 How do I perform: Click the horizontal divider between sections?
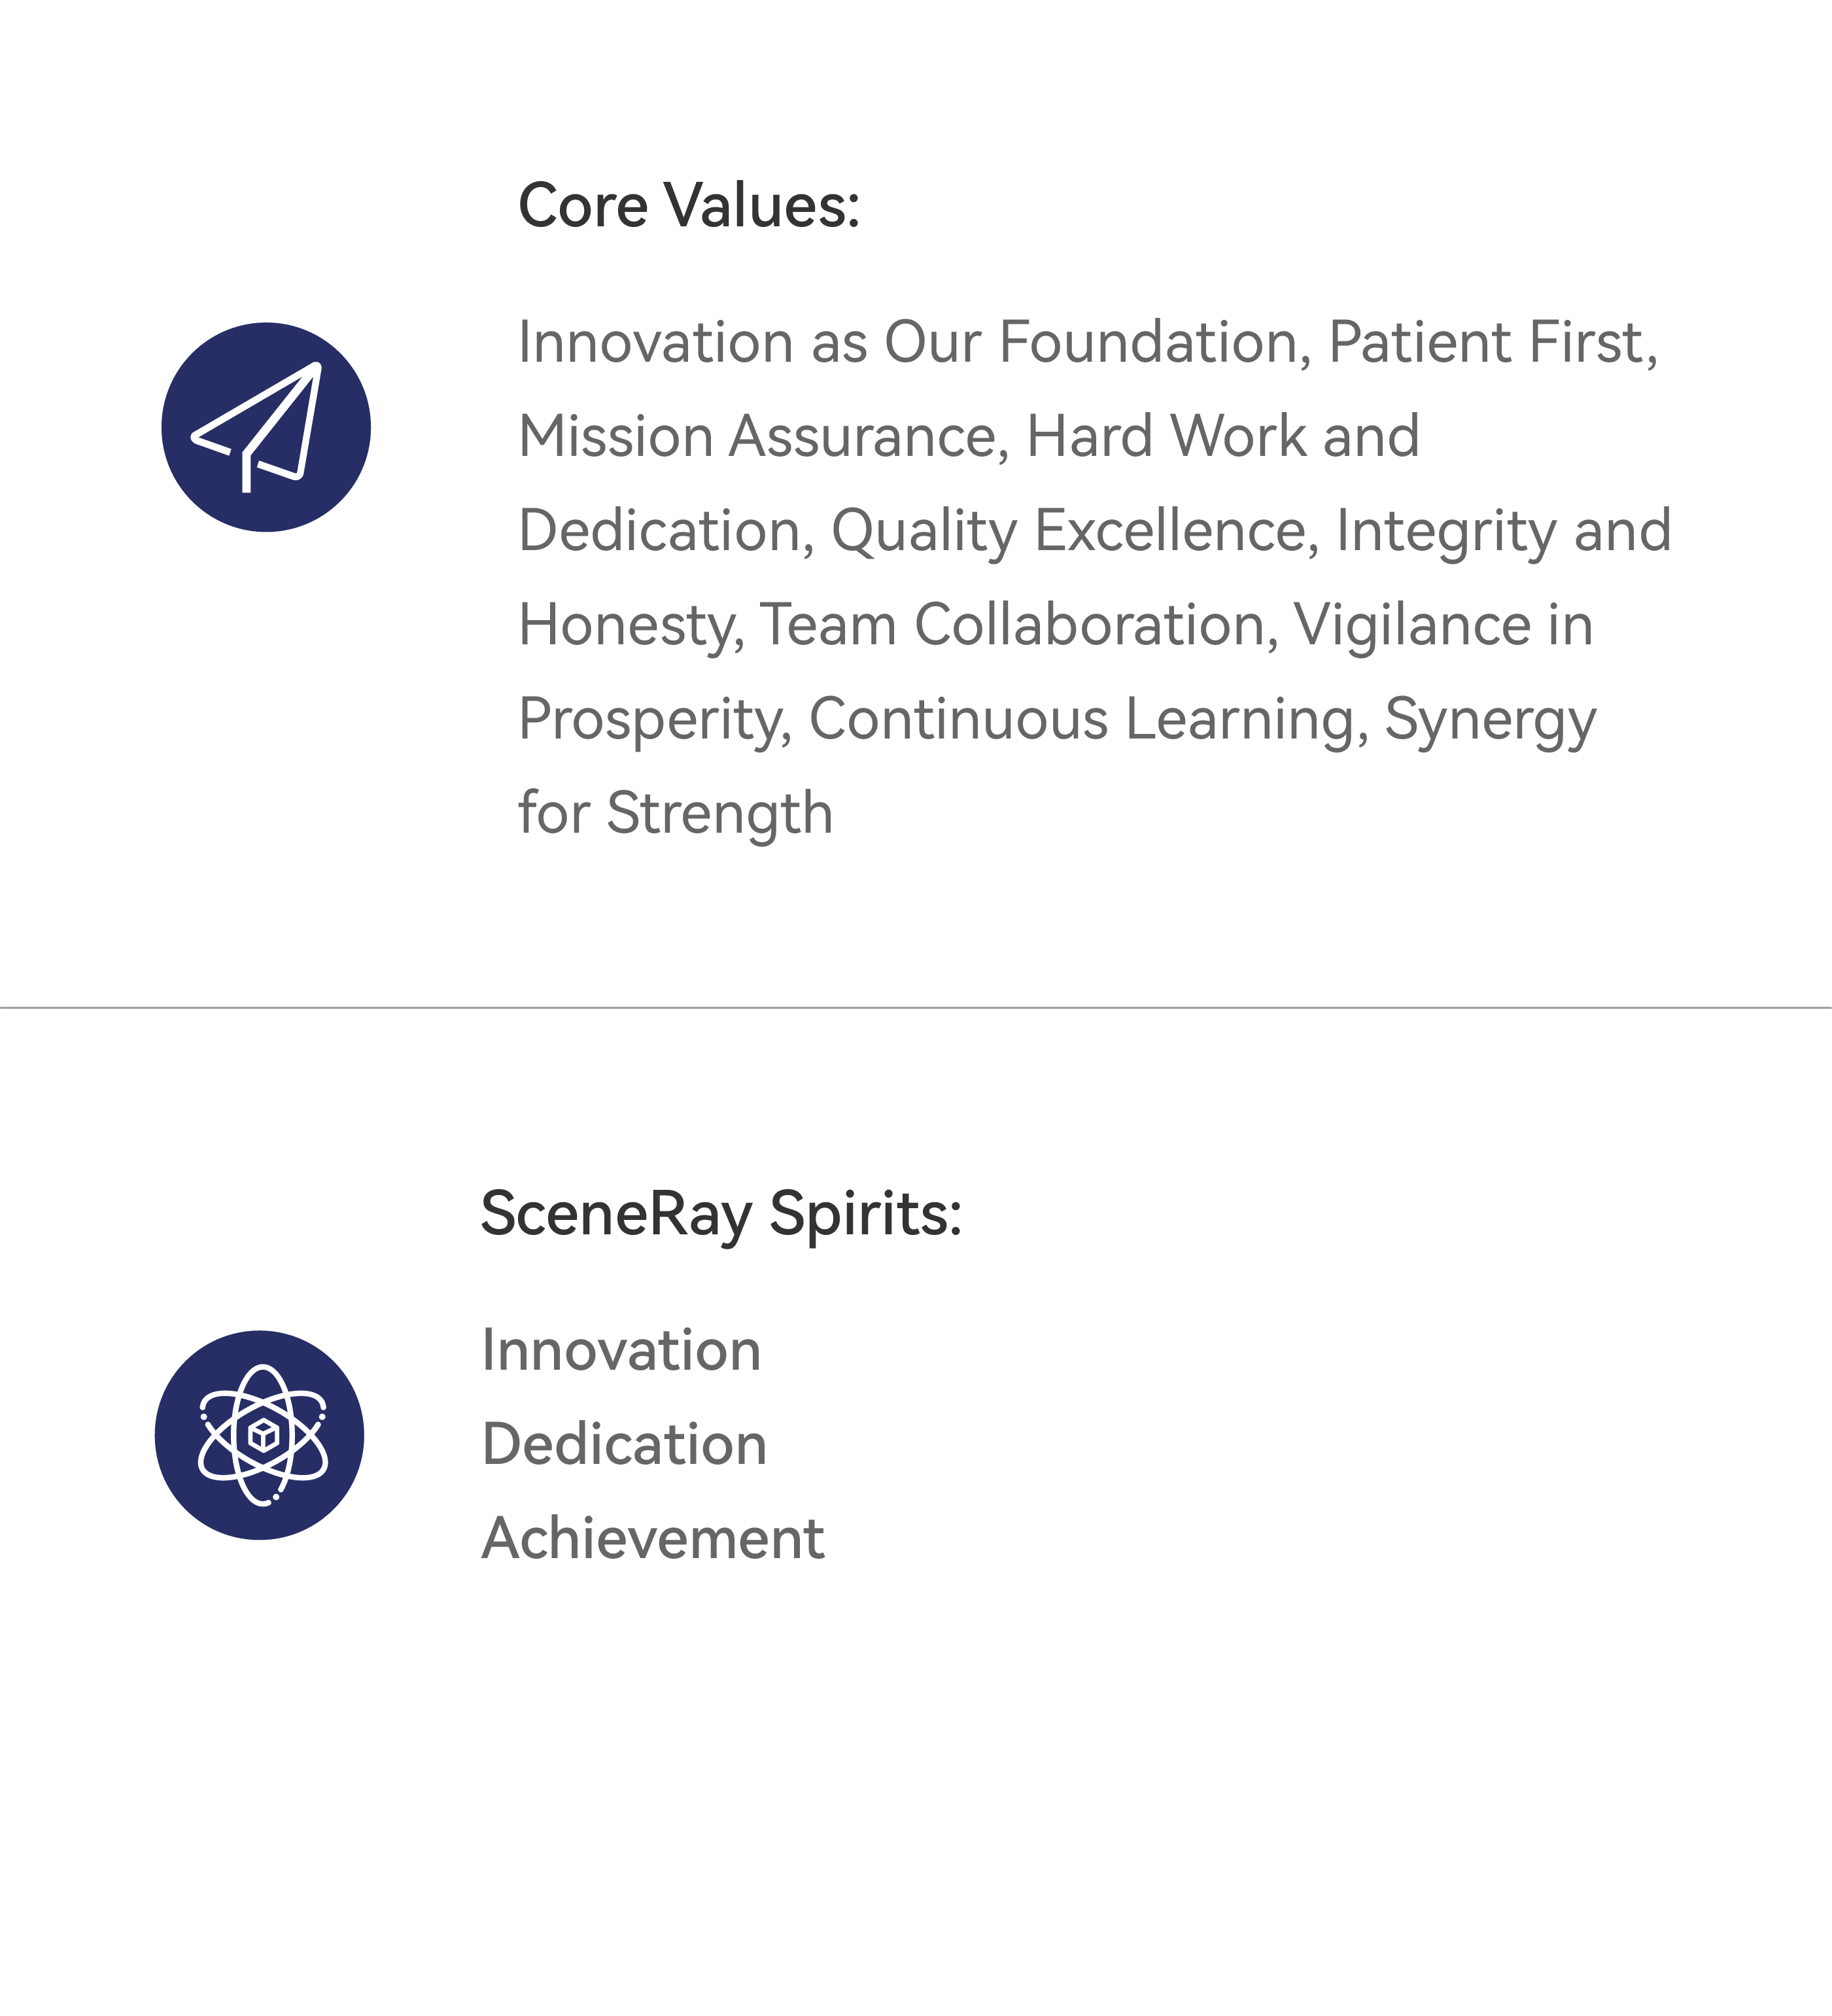(916, 1008)
